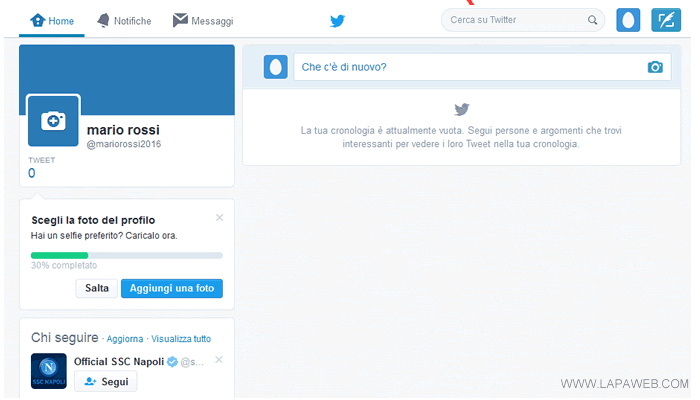Open the Notifiche tab
The width and height of the screenshot is (700, 400).
coord(124,20)
